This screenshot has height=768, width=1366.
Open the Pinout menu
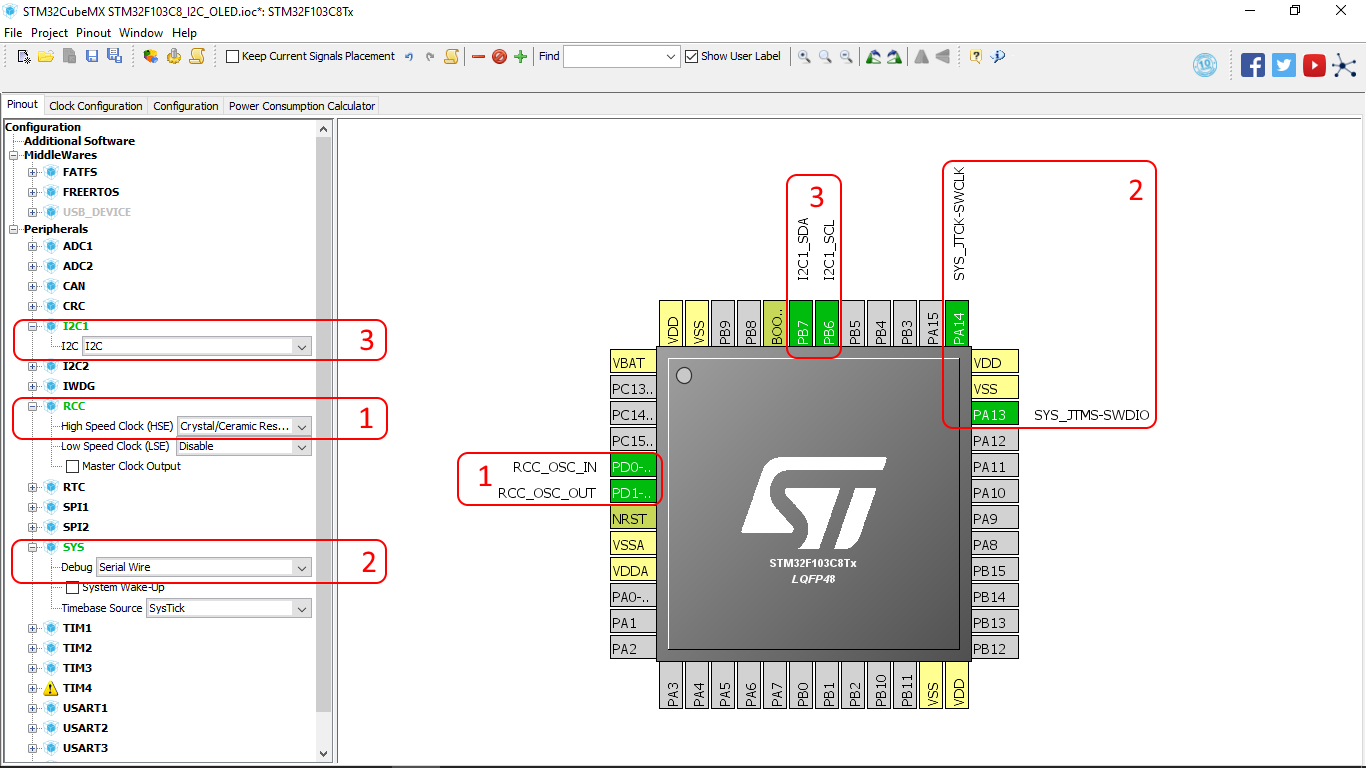93,32
